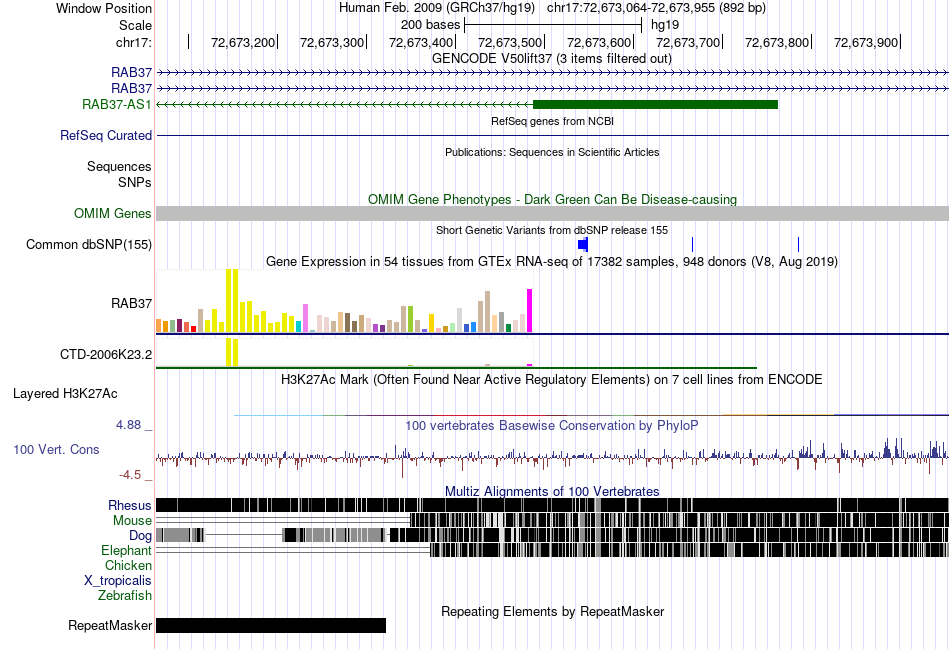Open the Layered H3K27Ac track label
950x649 pixels.
click(65, 393)
